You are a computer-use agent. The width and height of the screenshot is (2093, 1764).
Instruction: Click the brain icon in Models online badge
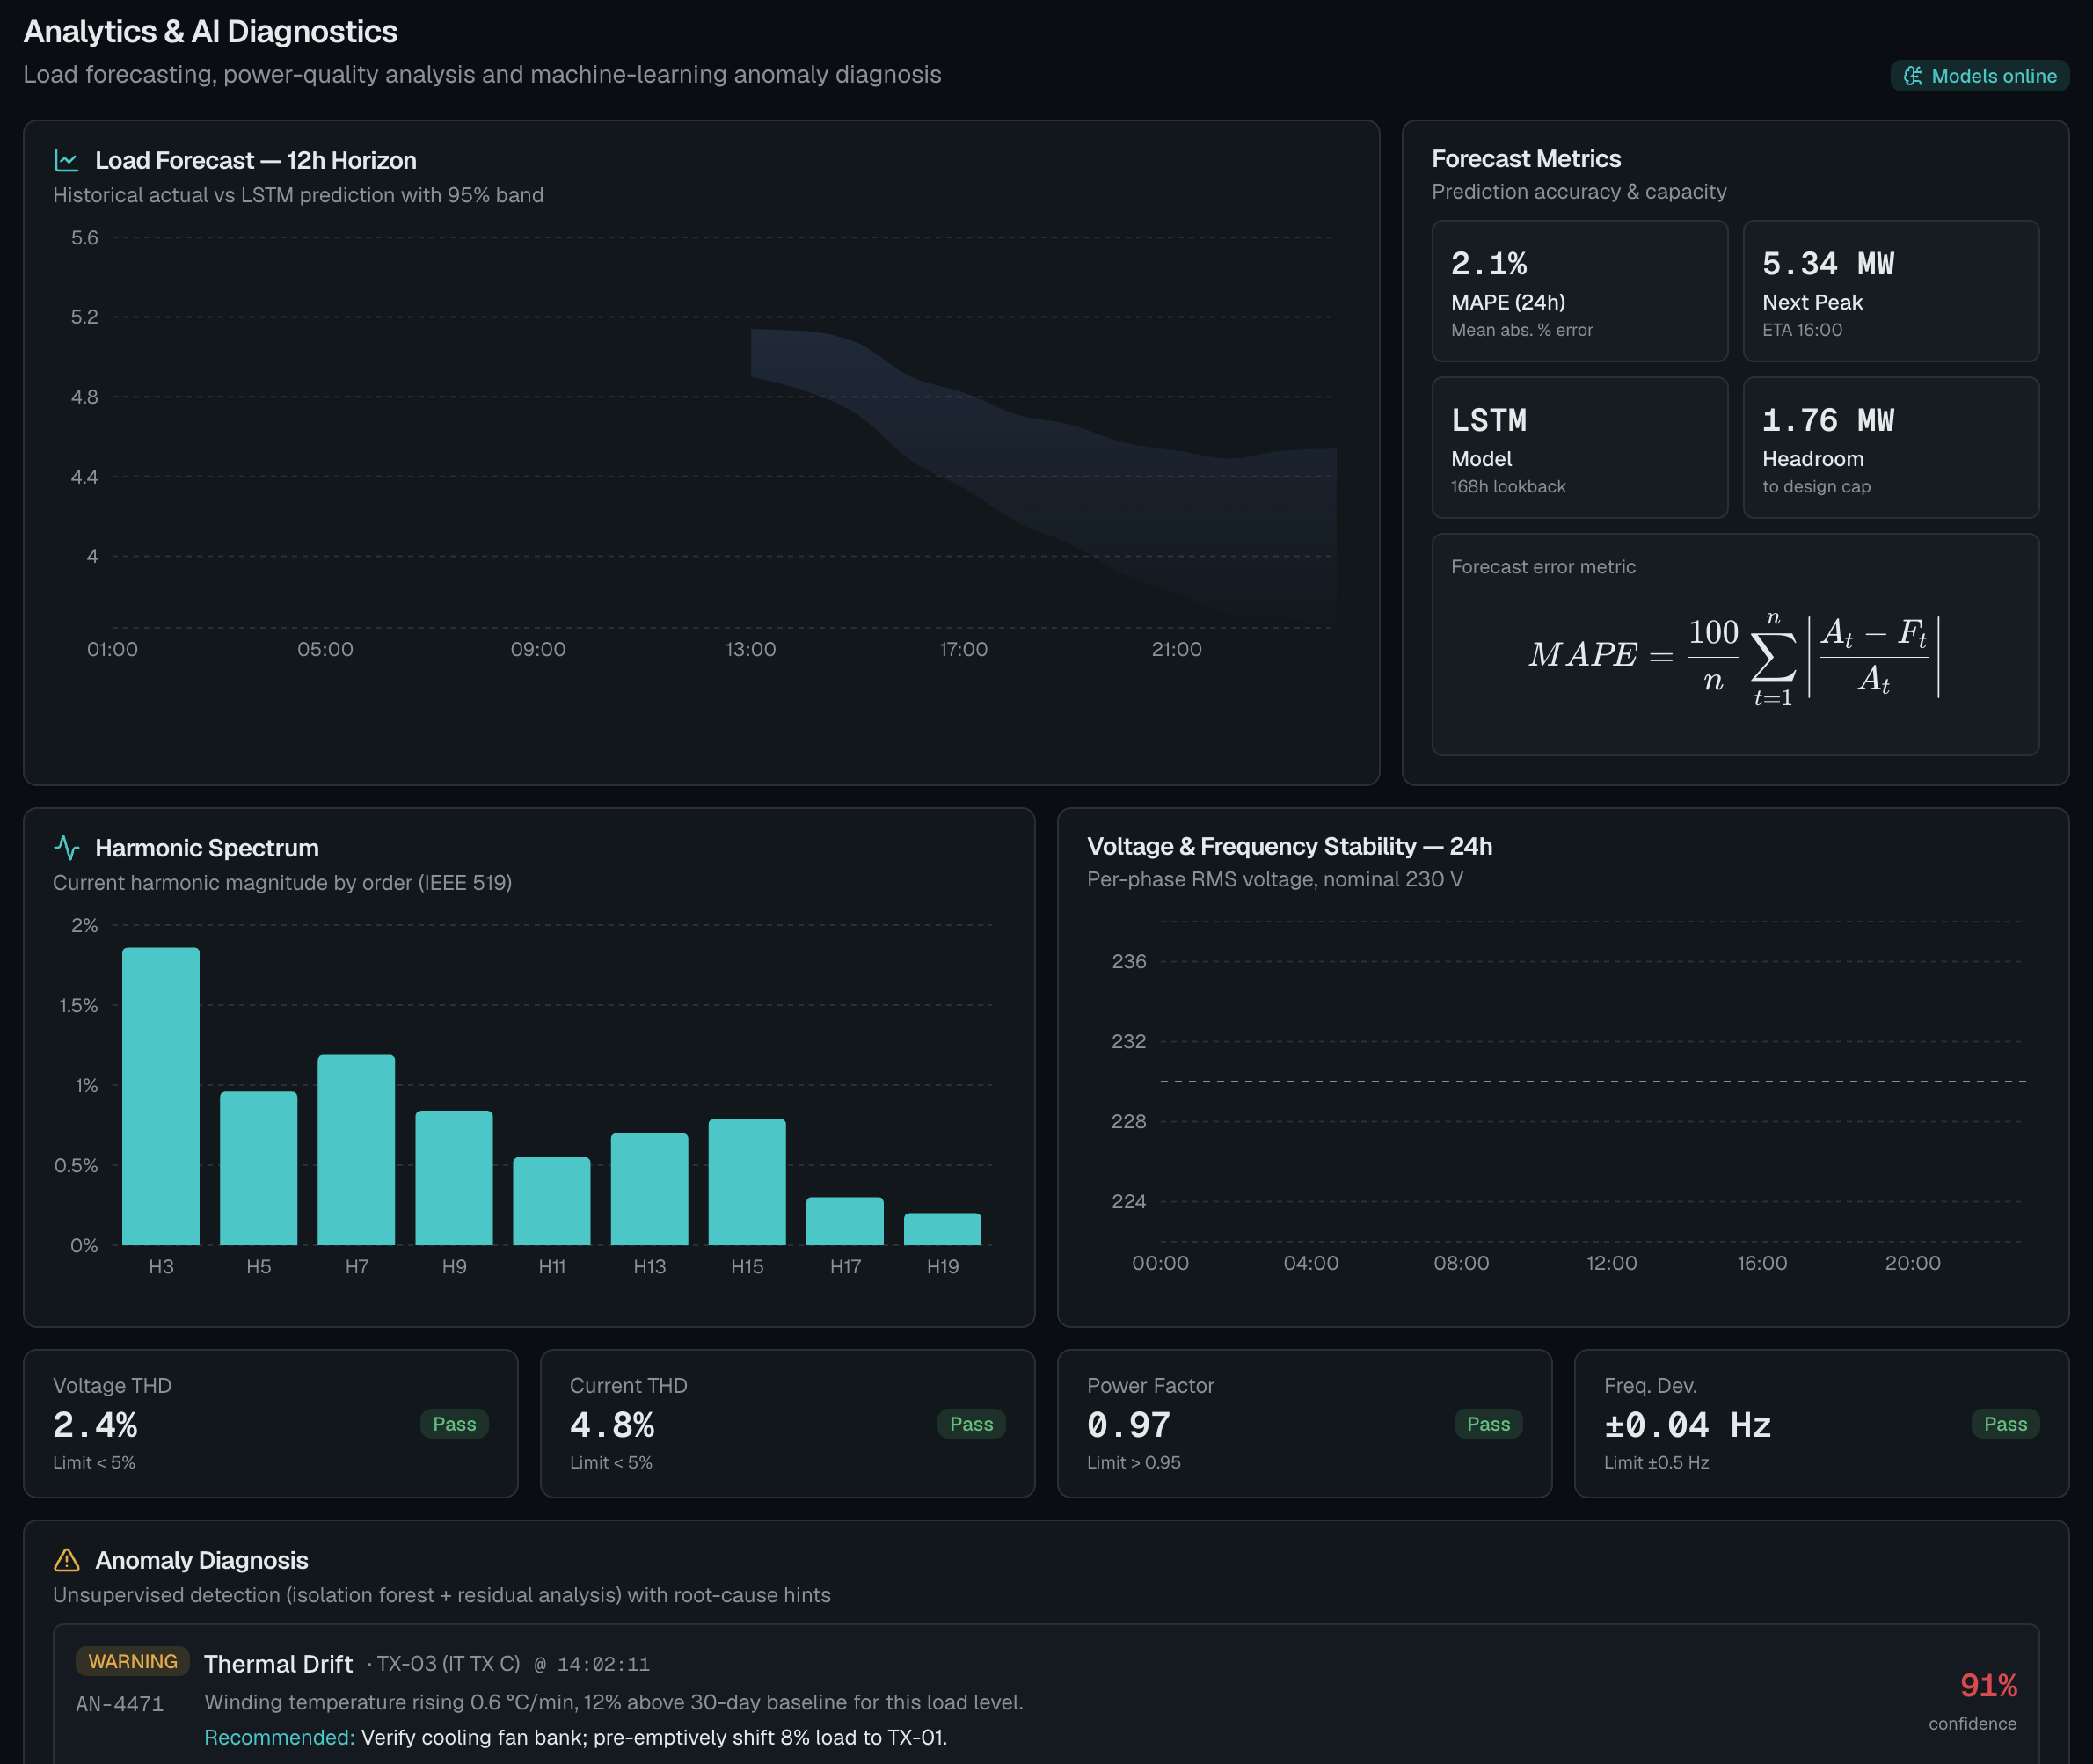pos(1913,76)
